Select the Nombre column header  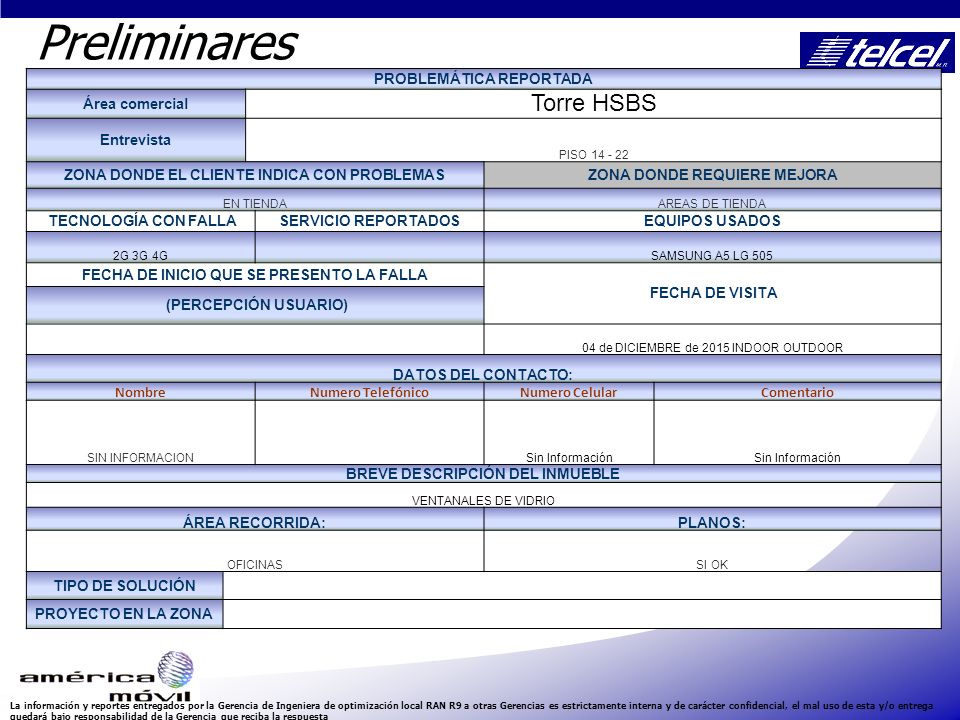pyautogui.click(x=140, y=392)
